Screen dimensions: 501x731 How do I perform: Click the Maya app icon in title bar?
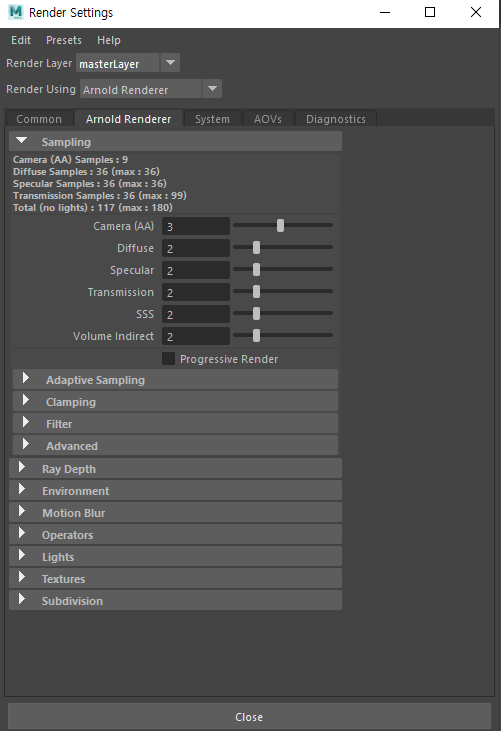point(16,12)
